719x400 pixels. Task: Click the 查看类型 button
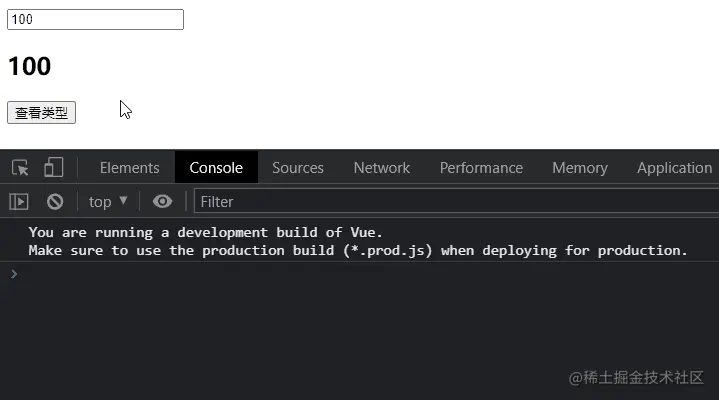pos(41,112)
